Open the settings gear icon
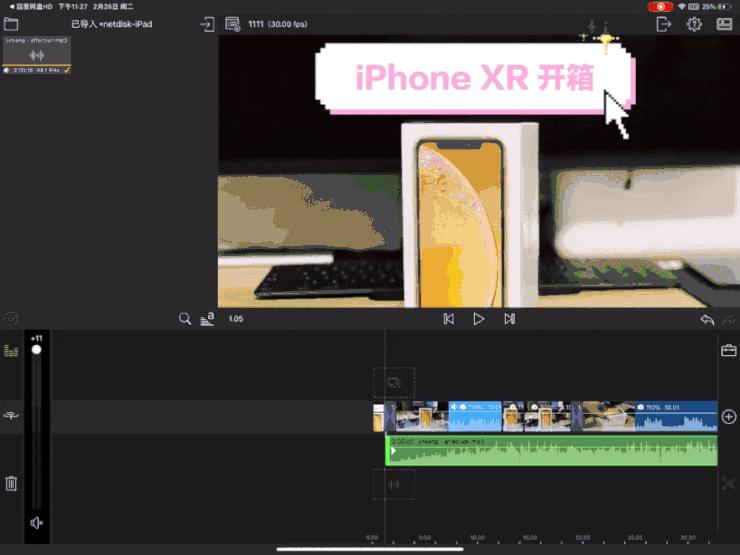 click(x=694, y=24)
